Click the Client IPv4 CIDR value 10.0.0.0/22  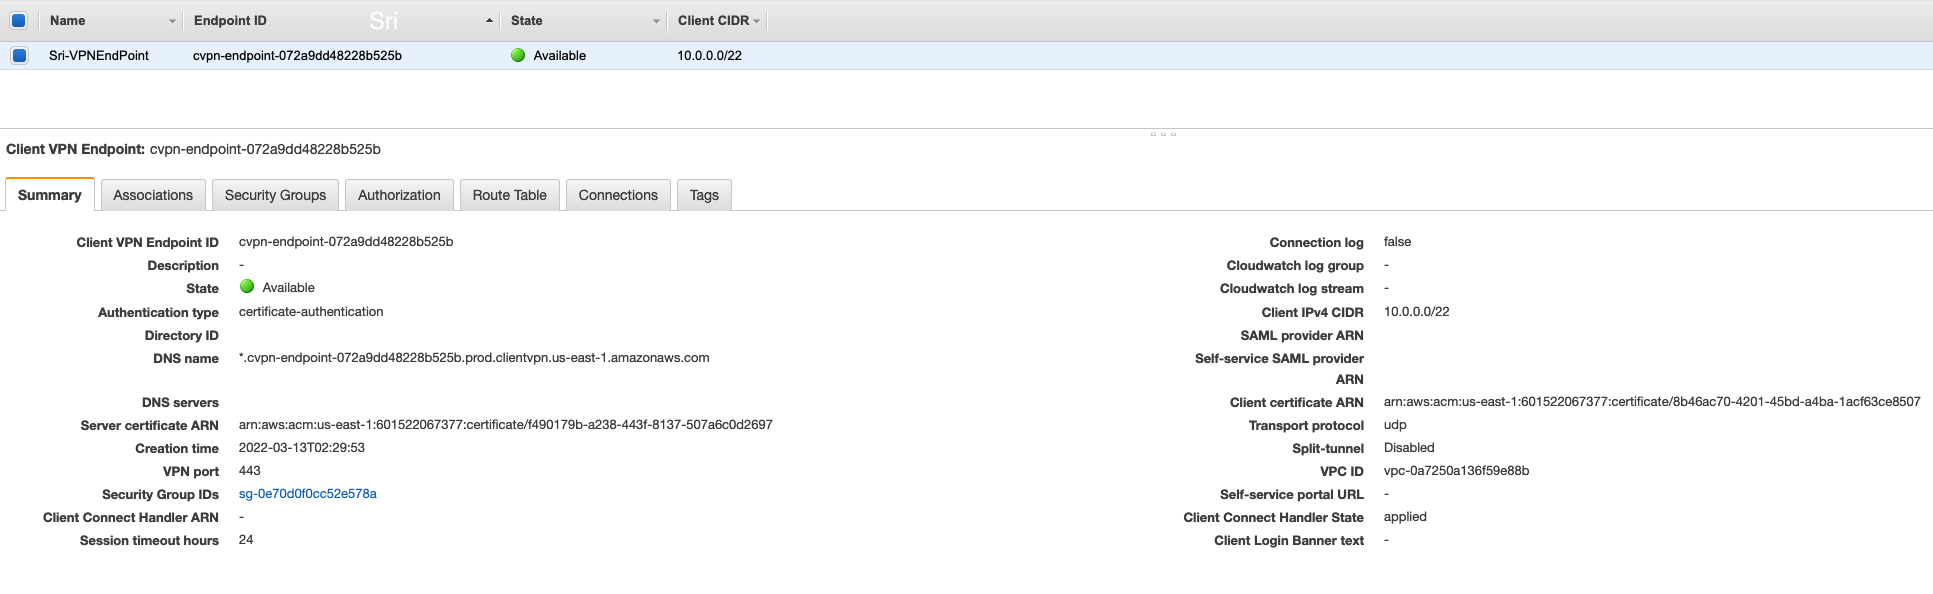(x=1417, y=312)
